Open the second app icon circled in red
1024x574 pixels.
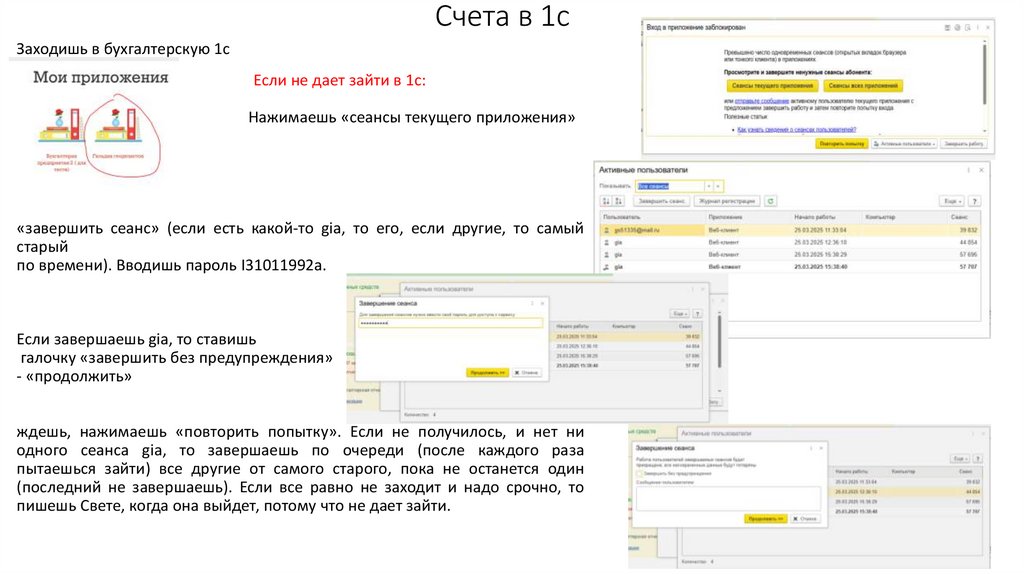pyautogui.click(x=118, y=126)
